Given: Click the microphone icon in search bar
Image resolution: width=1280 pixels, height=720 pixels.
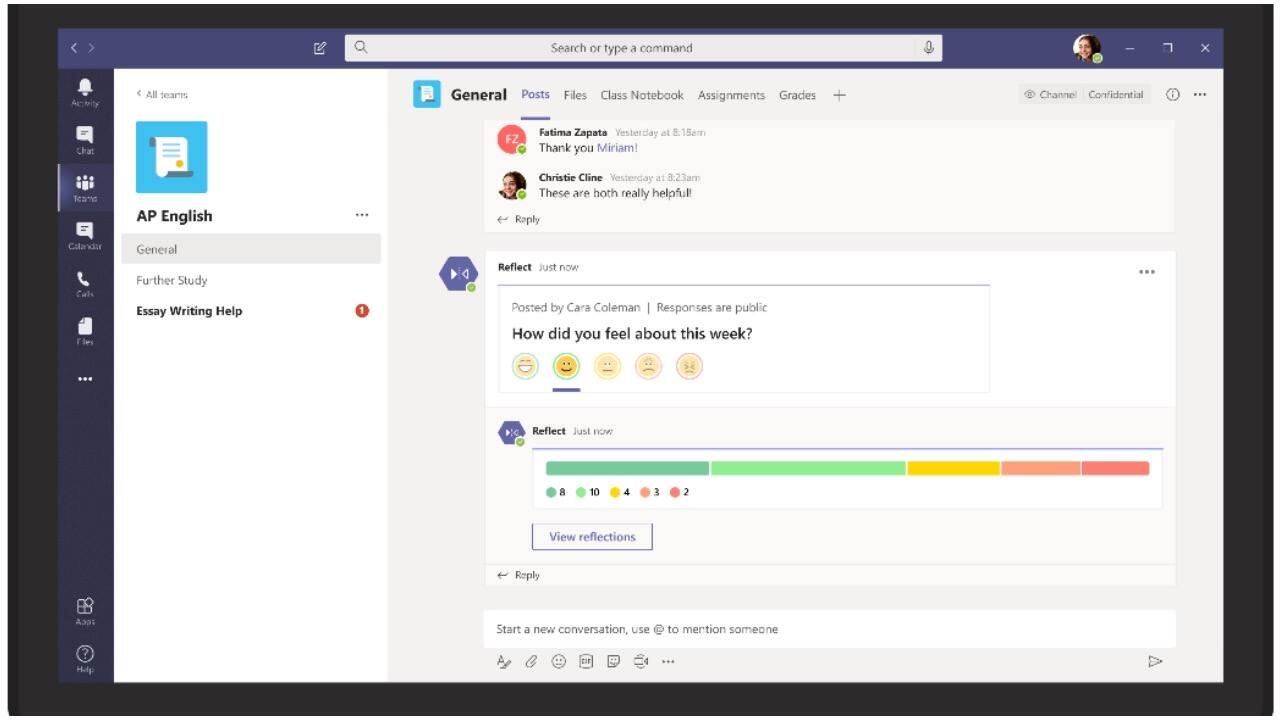Looking at the screenshot, I should (x=929, y=47).
